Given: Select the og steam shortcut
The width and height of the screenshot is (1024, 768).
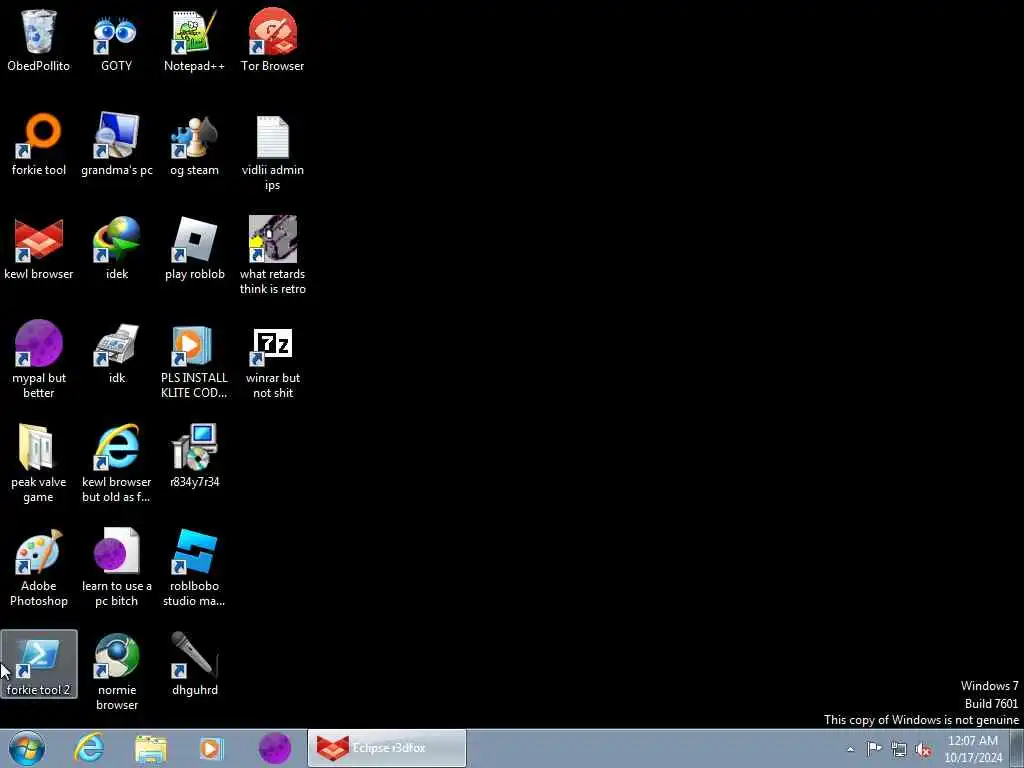Looking at the screenshot, I should point(194,145).
